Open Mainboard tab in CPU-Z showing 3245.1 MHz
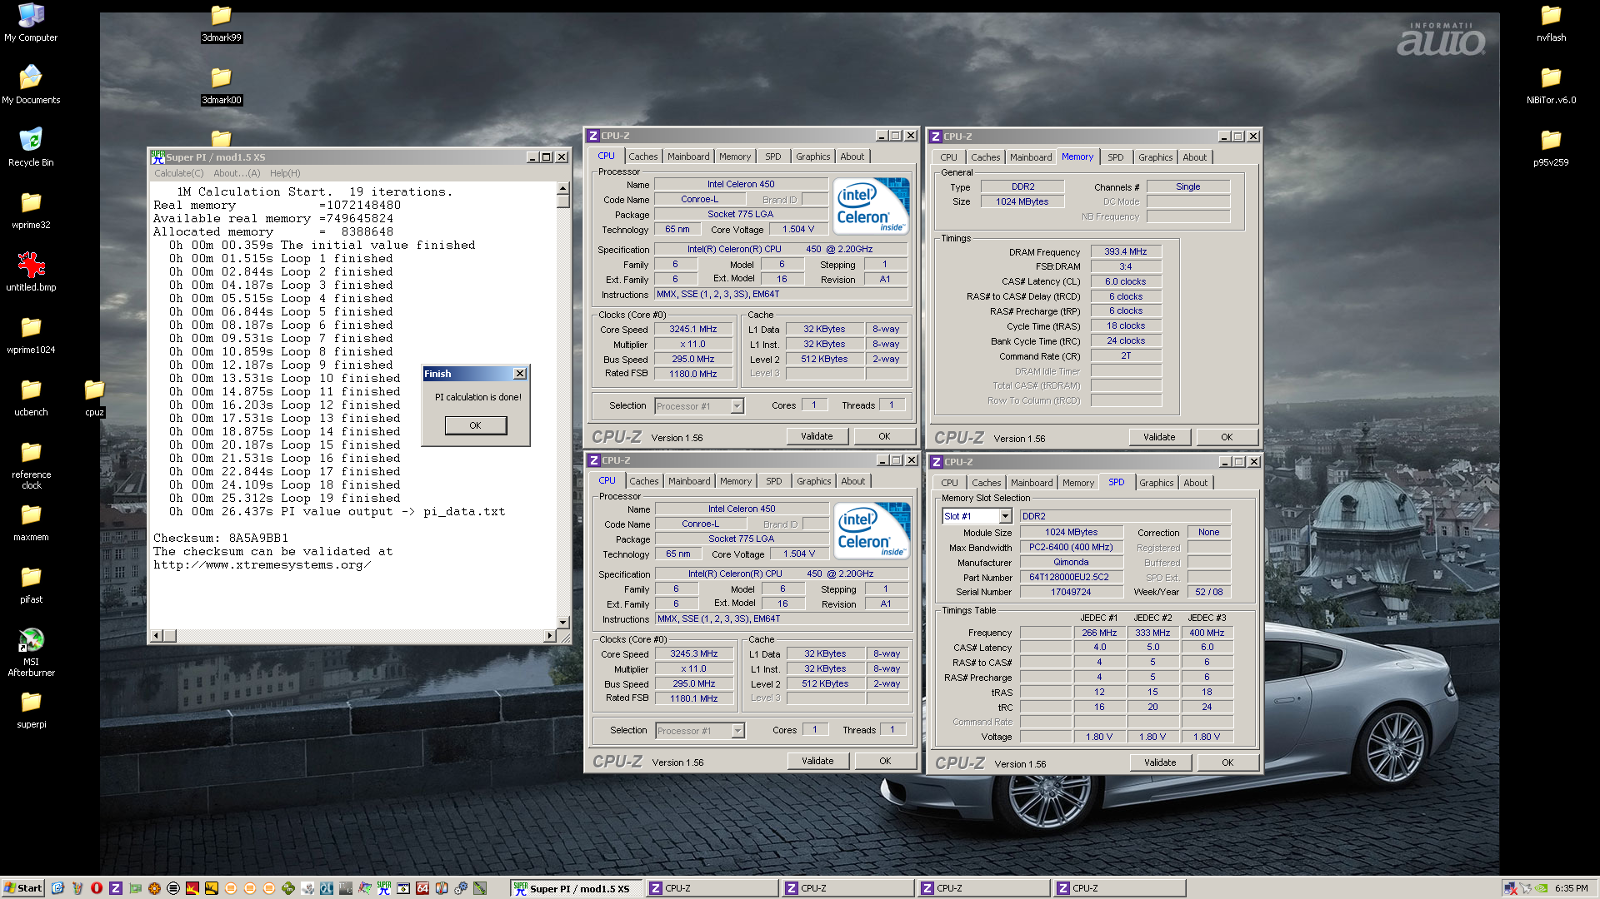Screen dimensions: 1600x899 point(688,156)
